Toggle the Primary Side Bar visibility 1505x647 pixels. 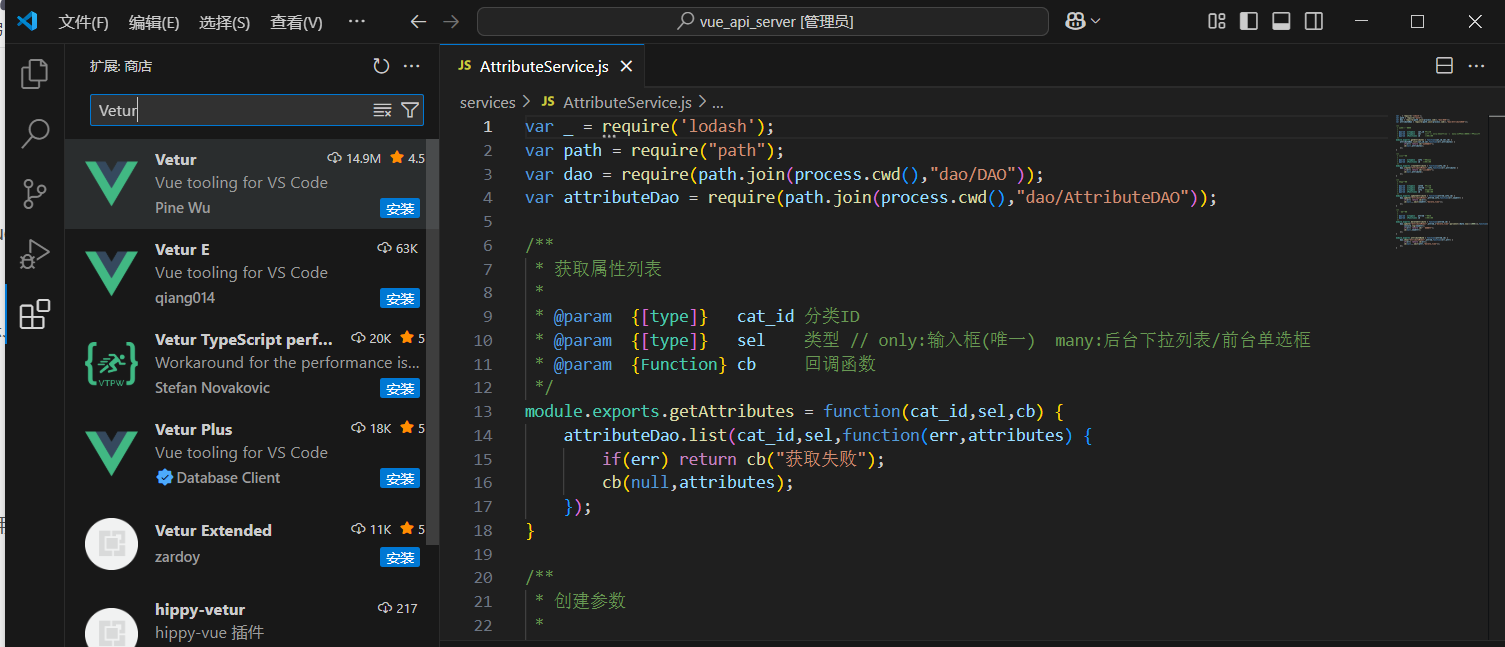pos(1248,20)
